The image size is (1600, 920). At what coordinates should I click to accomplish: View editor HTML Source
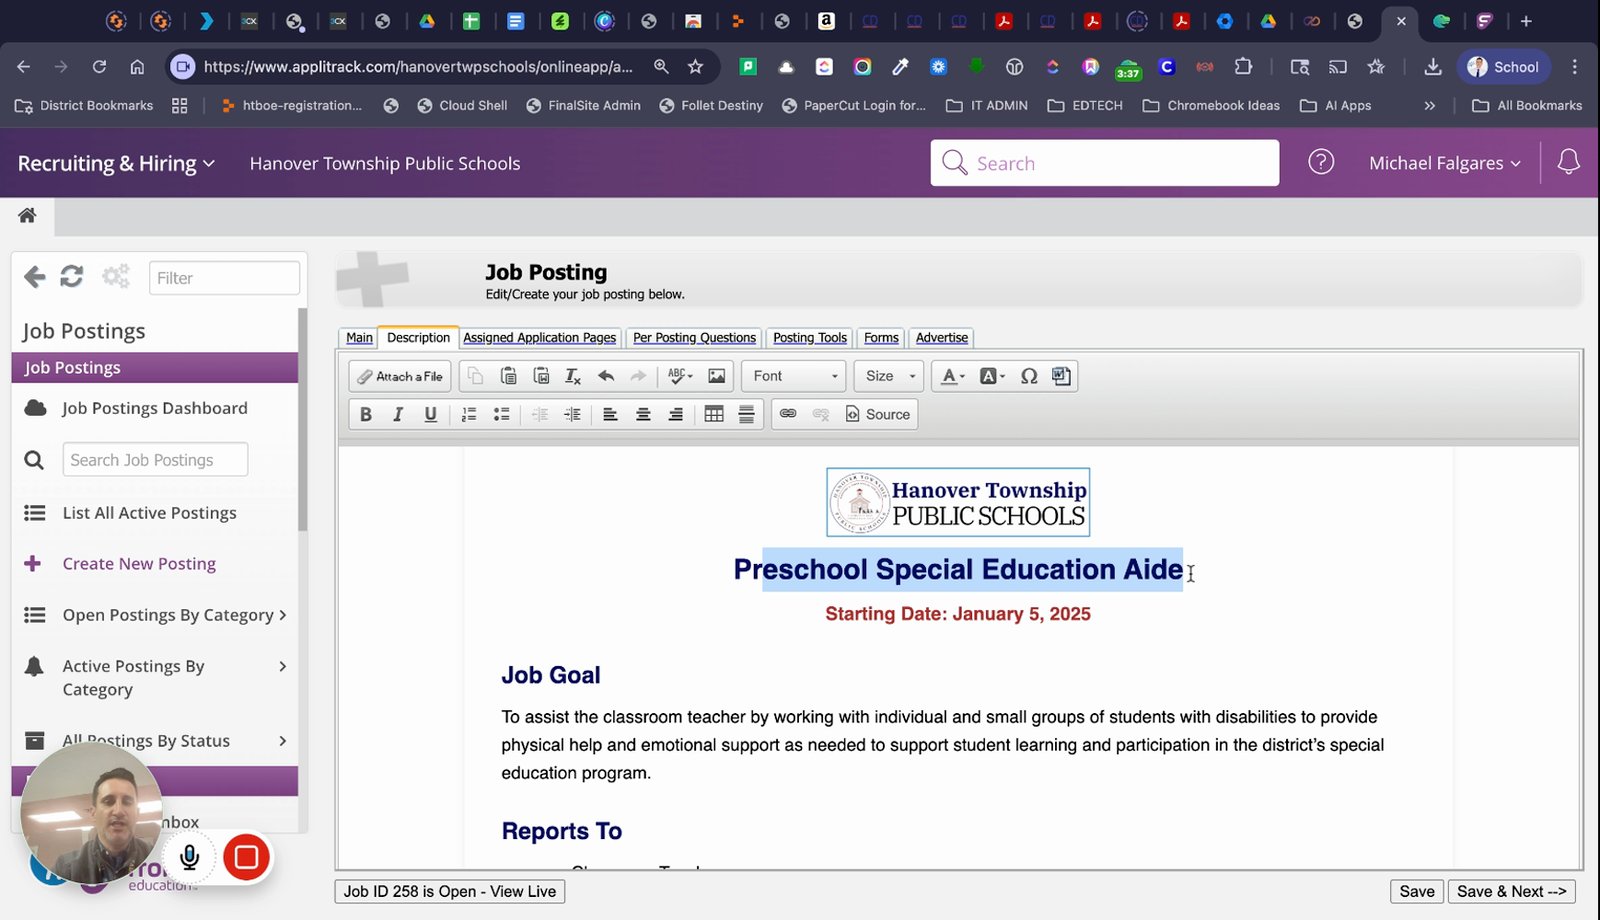point(878,414)
